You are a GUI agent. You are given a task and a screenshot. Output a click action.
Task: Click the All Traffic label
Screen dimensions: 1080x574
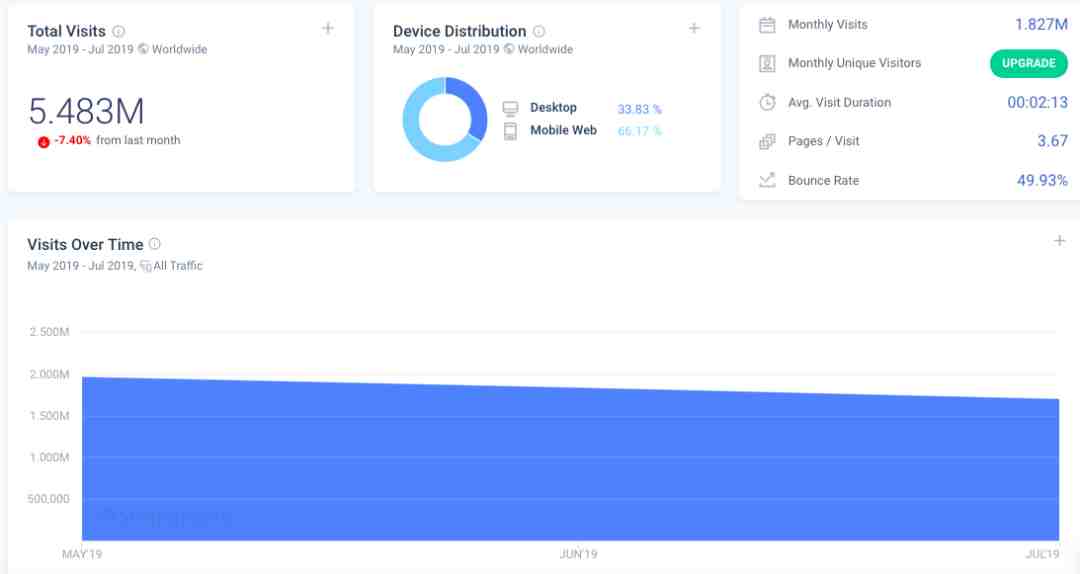178,266
